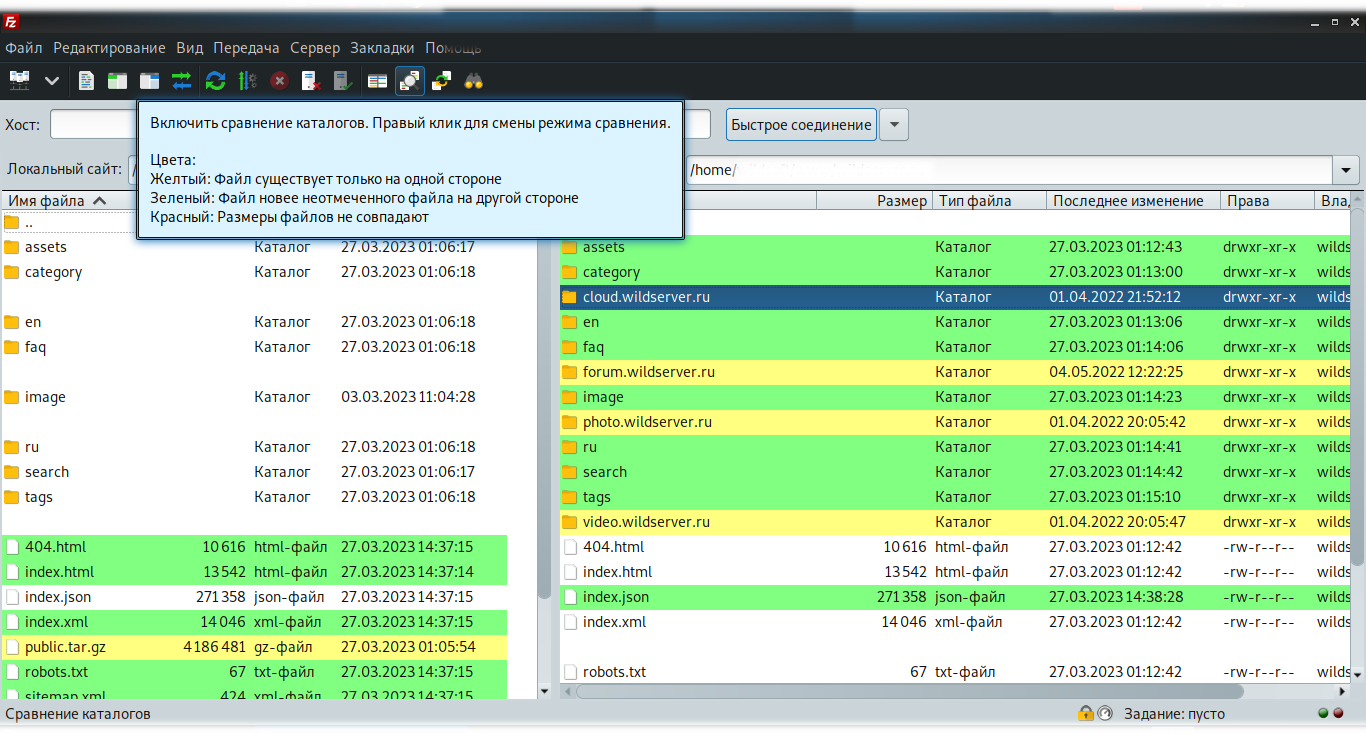Open the Сервер menu

[x=315, y=48]
